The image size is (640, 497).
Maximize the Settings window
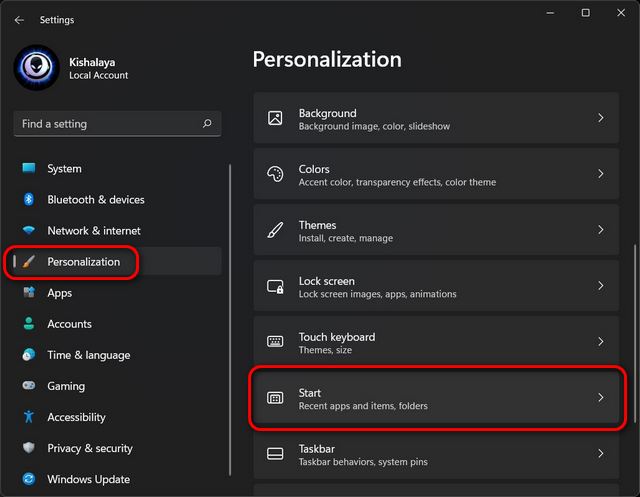click(x=585, y=13)
